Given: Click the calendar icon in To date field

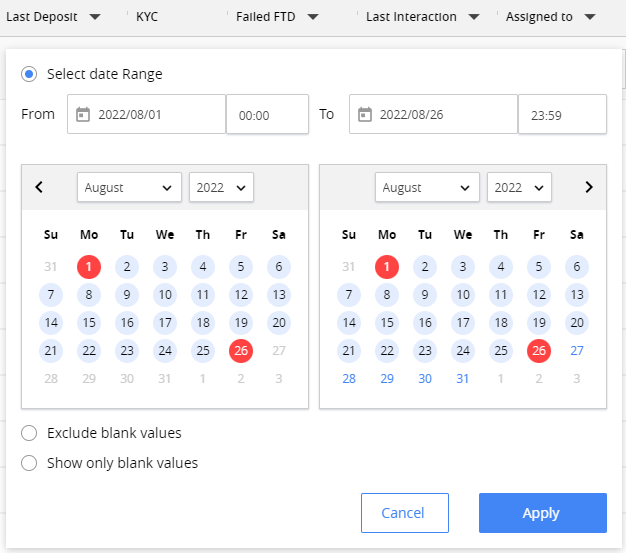Looking at the screenshot, I should 365,115.
